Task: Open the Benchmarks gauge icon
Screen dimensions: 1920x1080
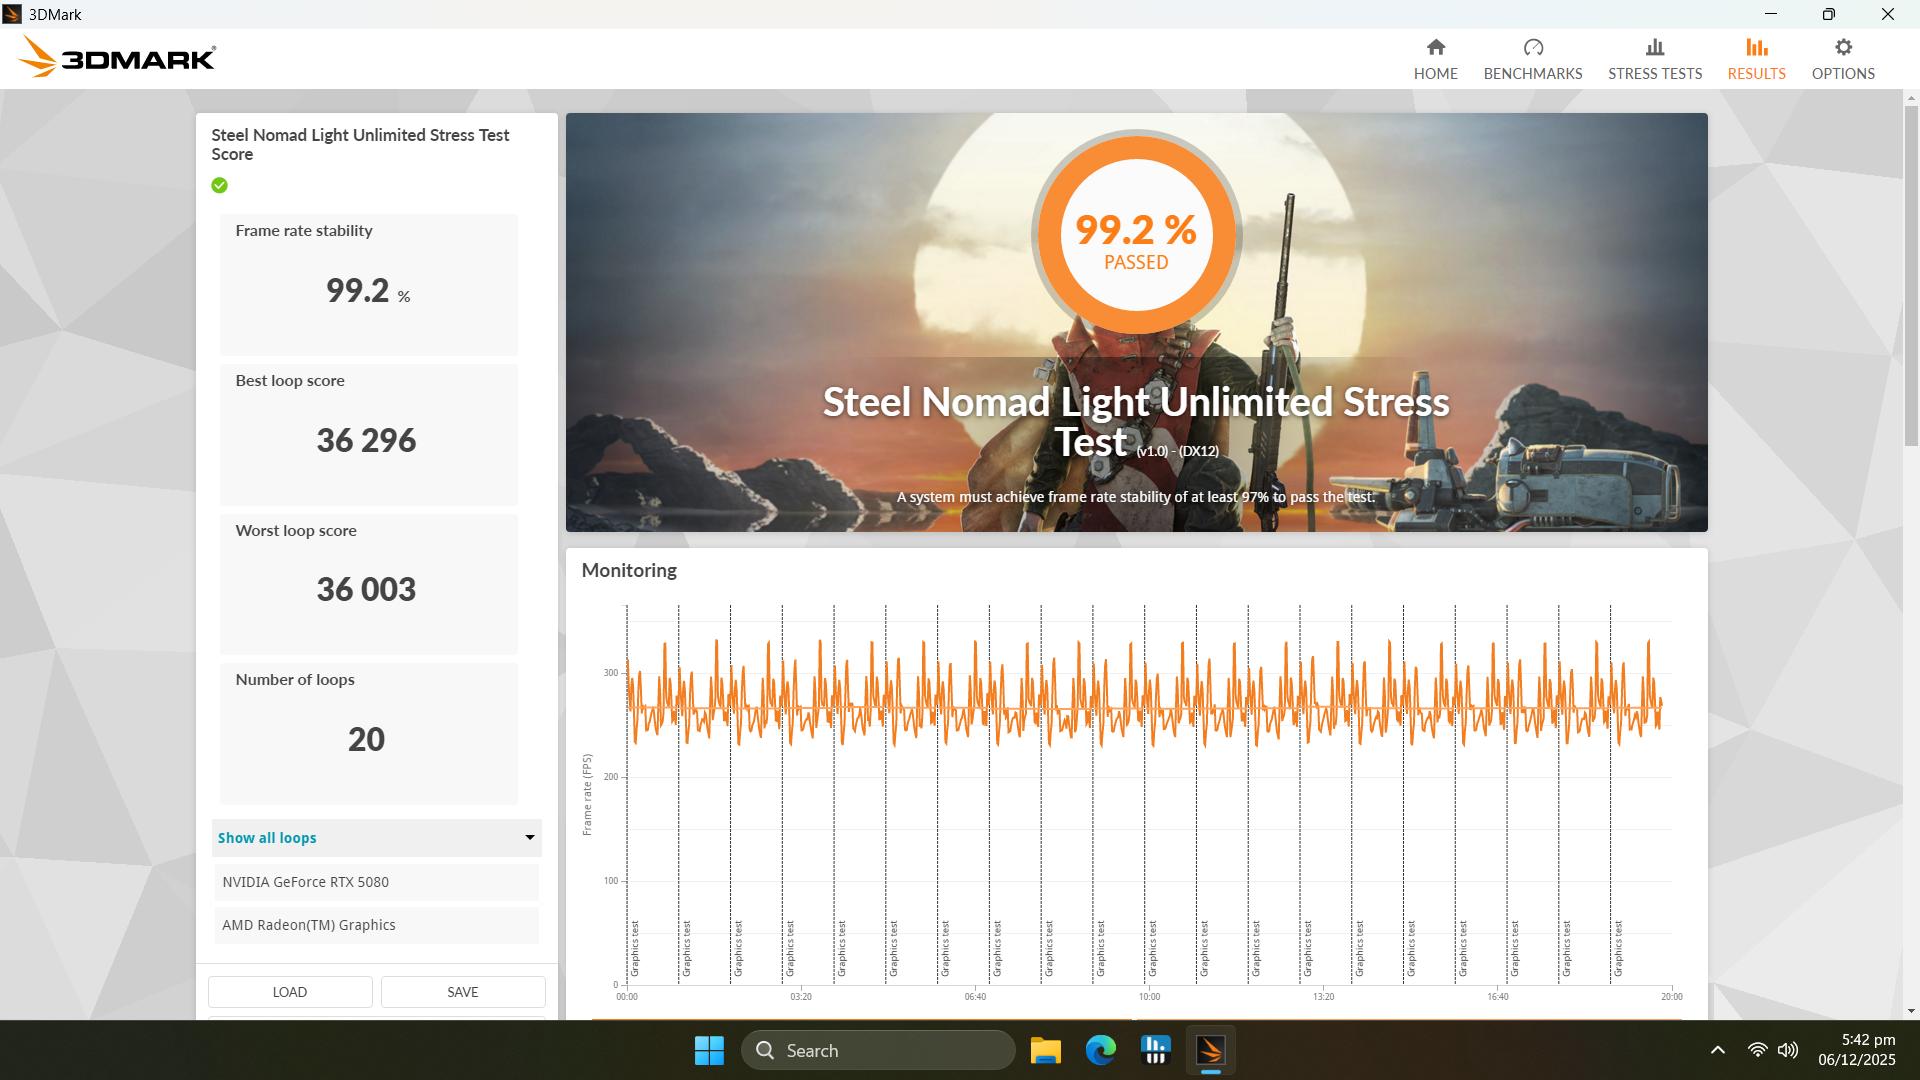Action: pyautogui.click(x=1532, y=48)
